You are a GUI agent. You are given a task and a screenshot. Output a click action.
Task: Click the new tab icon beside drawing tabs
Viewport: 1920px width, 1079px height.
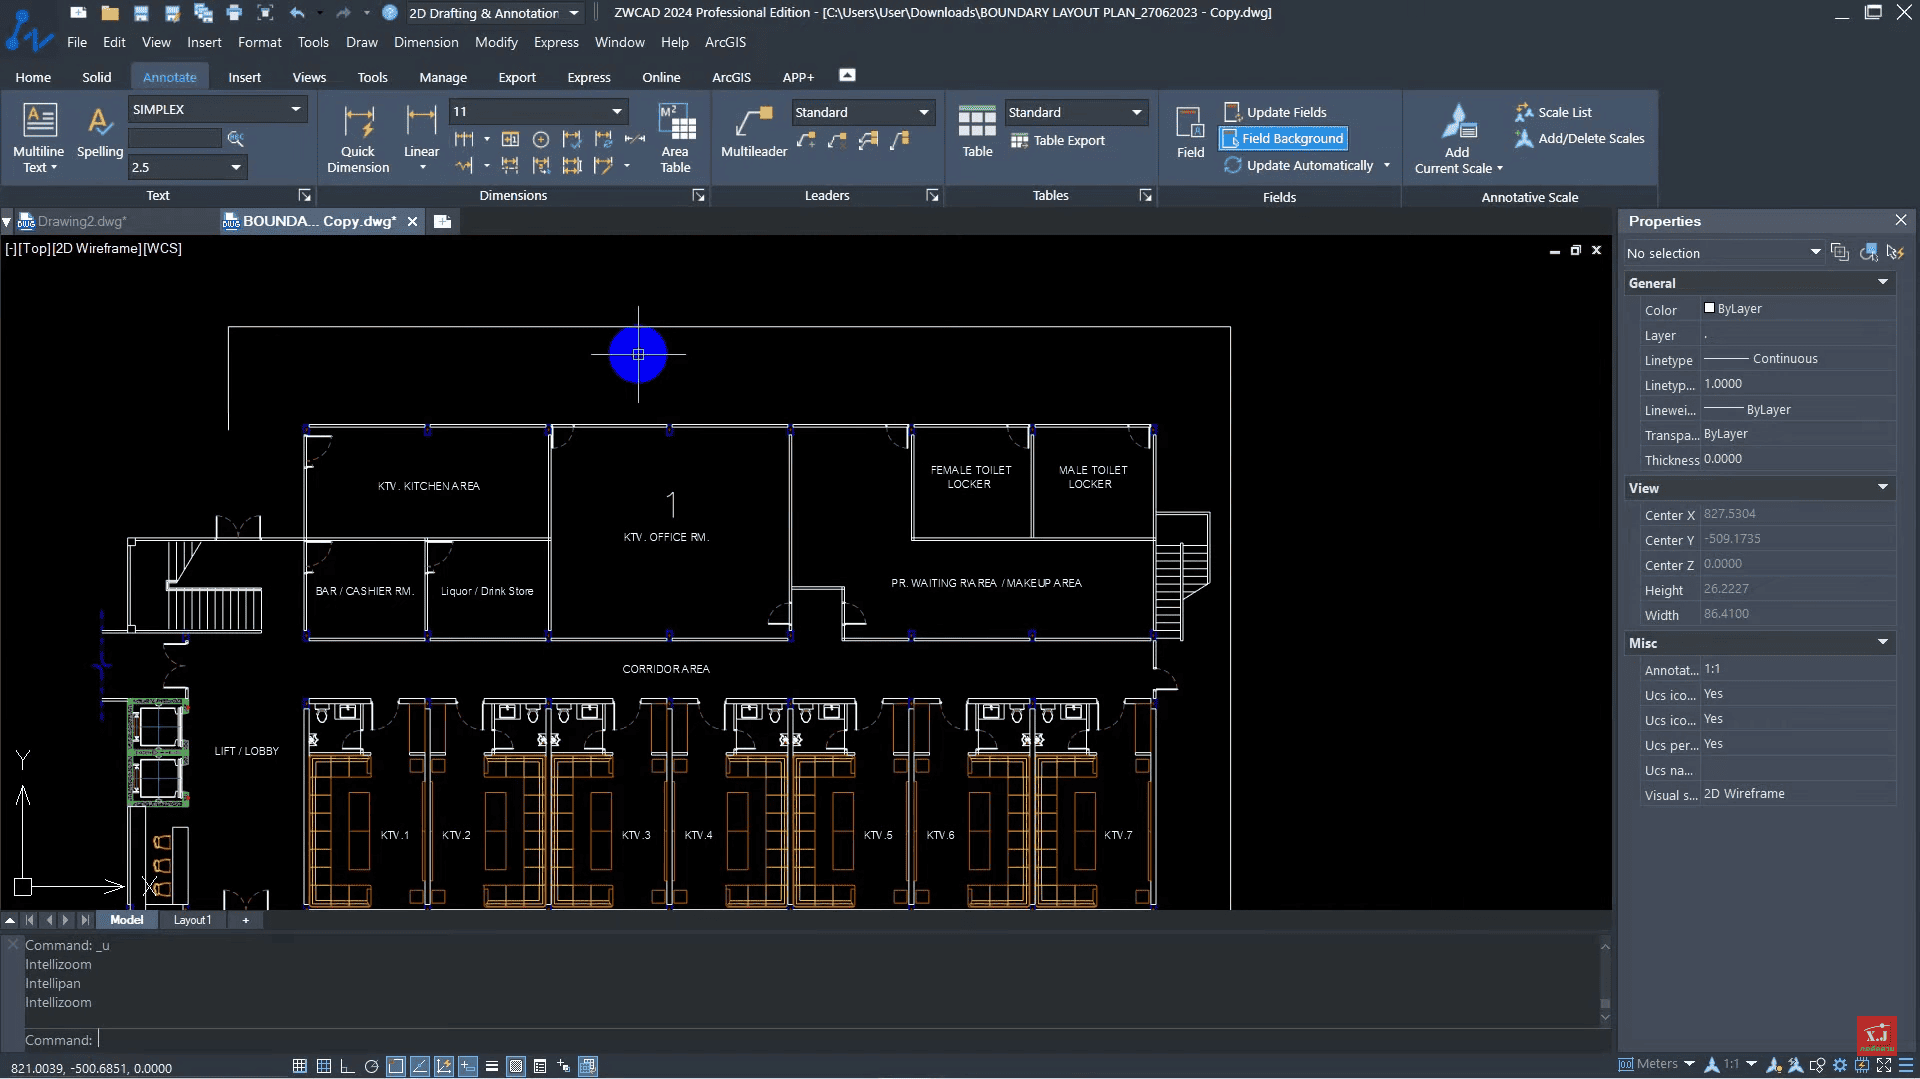[443, 221]
